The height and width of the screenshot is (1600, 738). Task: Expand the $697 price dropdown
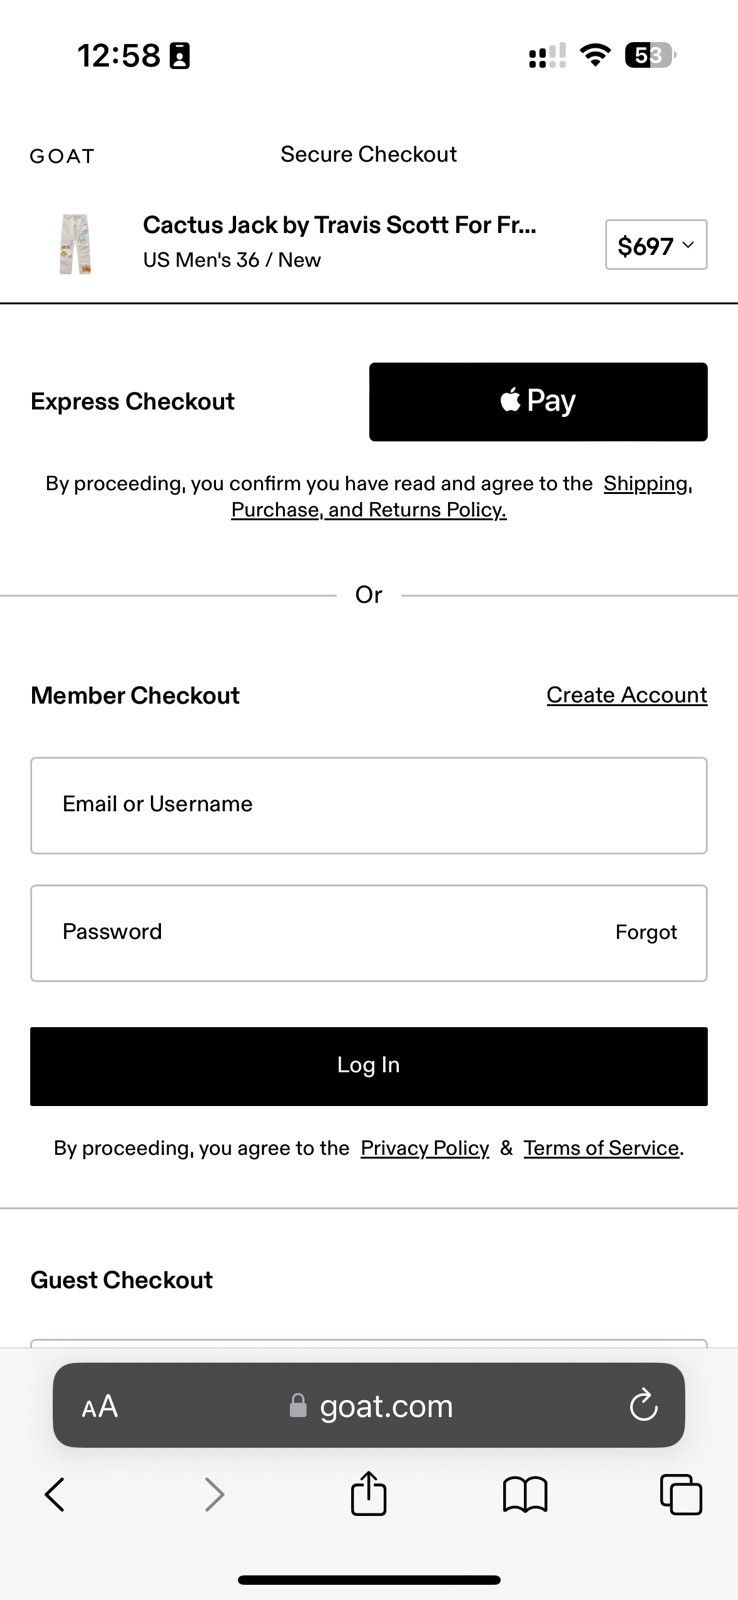[x=656, y=245]
